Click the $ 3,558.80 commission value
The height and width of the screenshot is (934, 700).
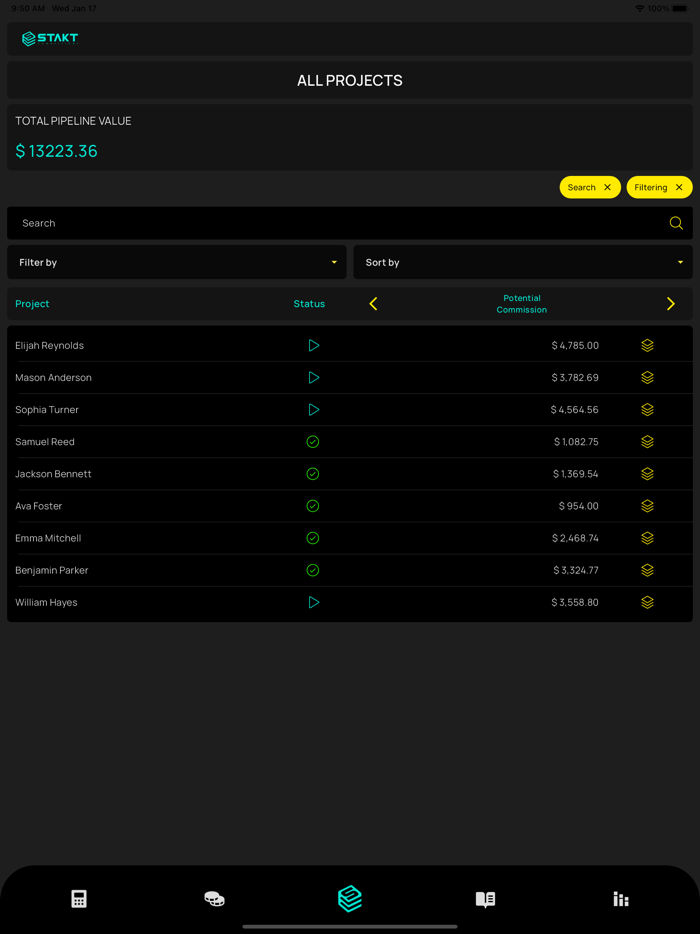575,603
